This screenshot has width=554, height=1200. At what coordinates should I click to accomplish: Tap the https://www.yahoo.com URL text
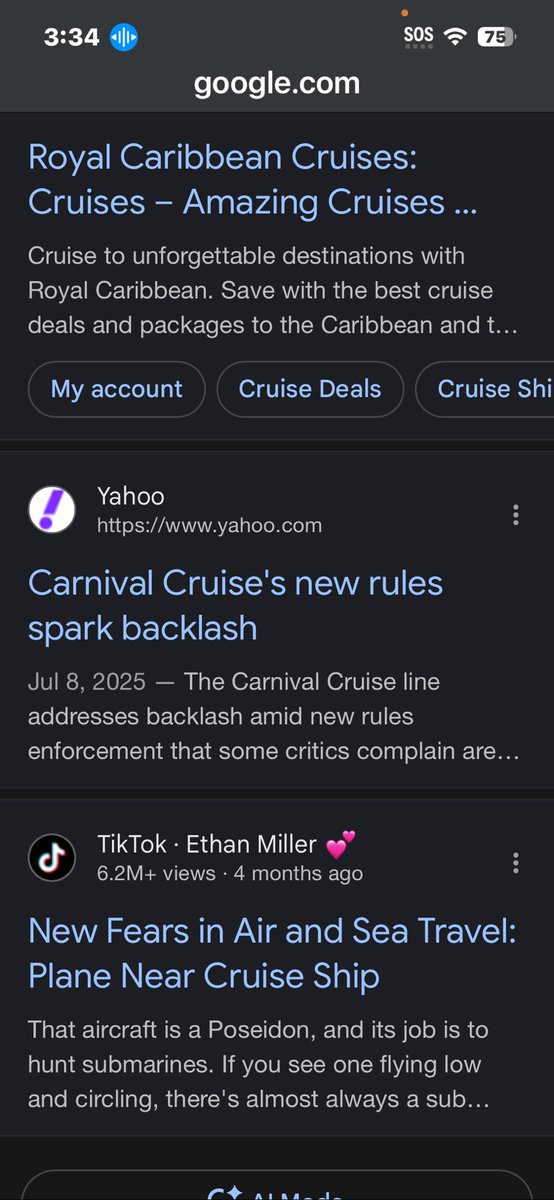(x=209, y=525)
